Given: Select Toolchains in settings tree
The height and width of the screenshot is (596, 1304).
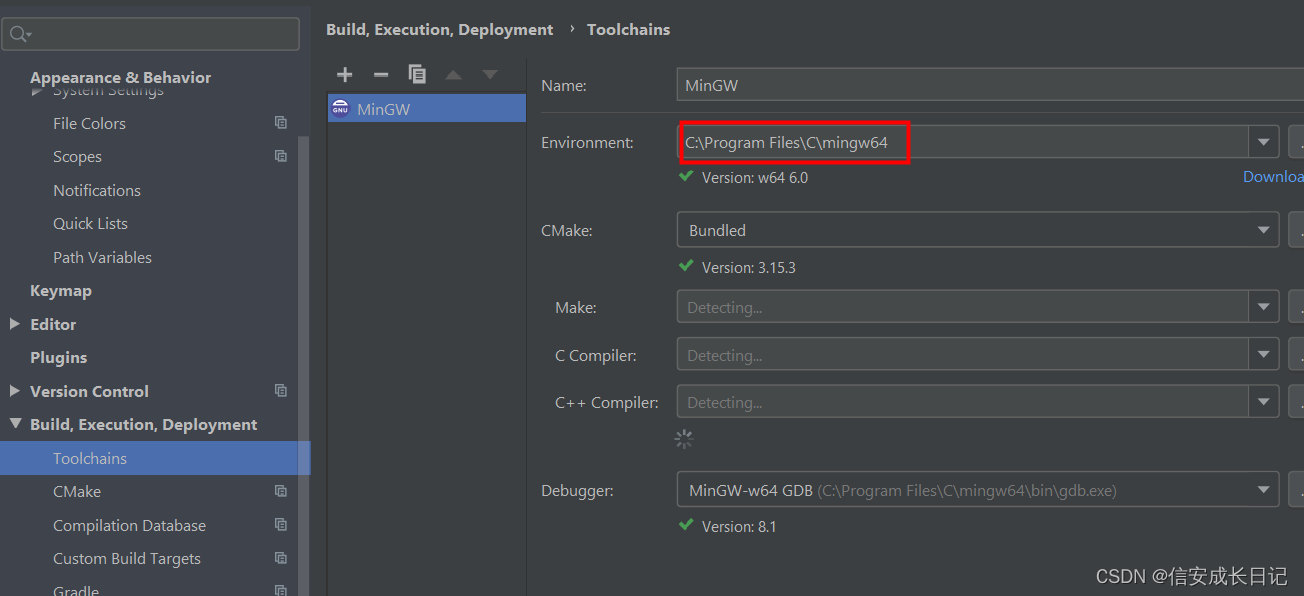Looking at the screenshot, I should tap(155, 458).
